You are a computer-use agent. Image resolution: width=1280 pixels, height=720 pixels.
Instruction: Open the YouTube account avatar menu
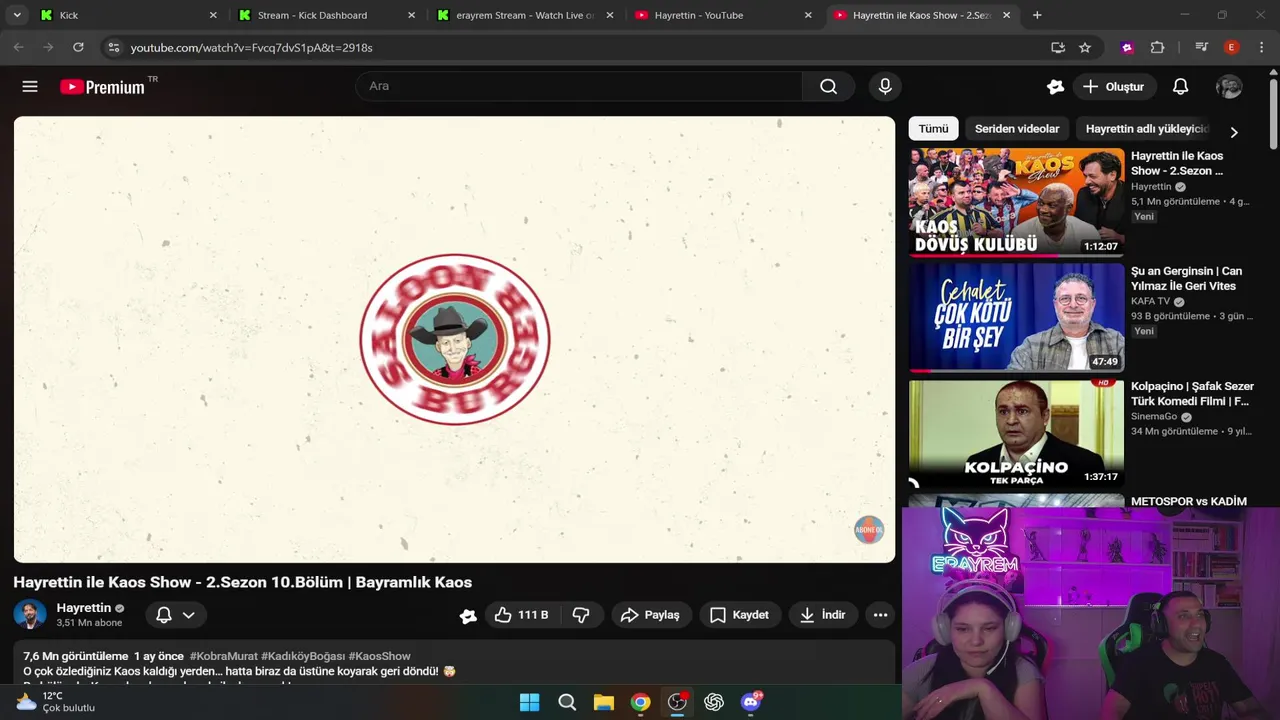pos(1229,87)
